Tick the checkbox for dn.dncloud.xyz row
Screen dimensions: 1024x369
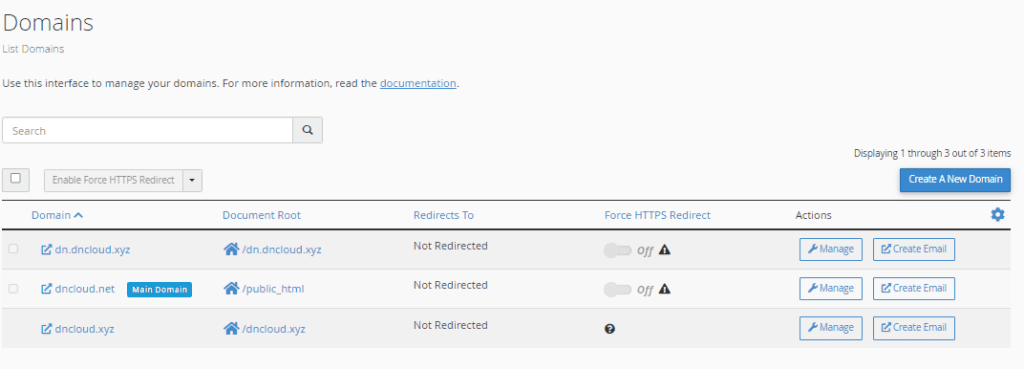[x=14, y=249]
